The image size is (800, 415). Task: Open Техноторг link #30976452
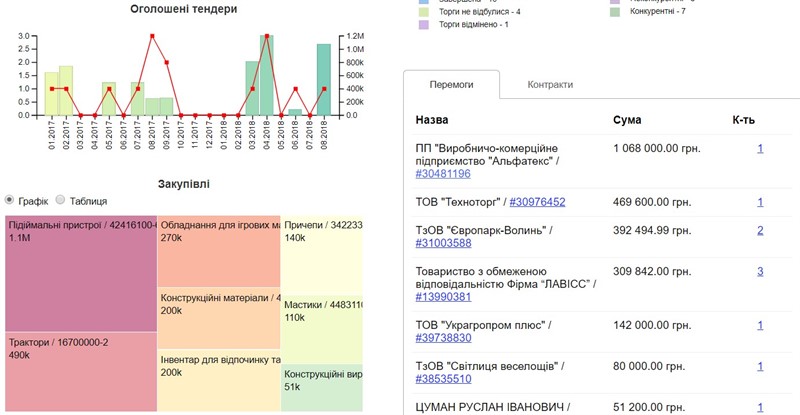(x=537, y=202)
